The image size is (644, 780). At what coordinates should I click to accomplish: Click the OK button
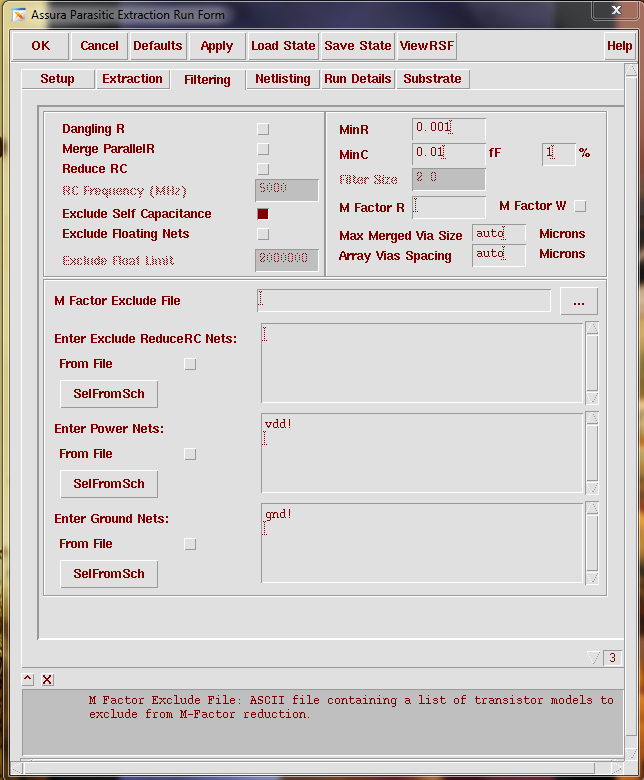(40, 46)
